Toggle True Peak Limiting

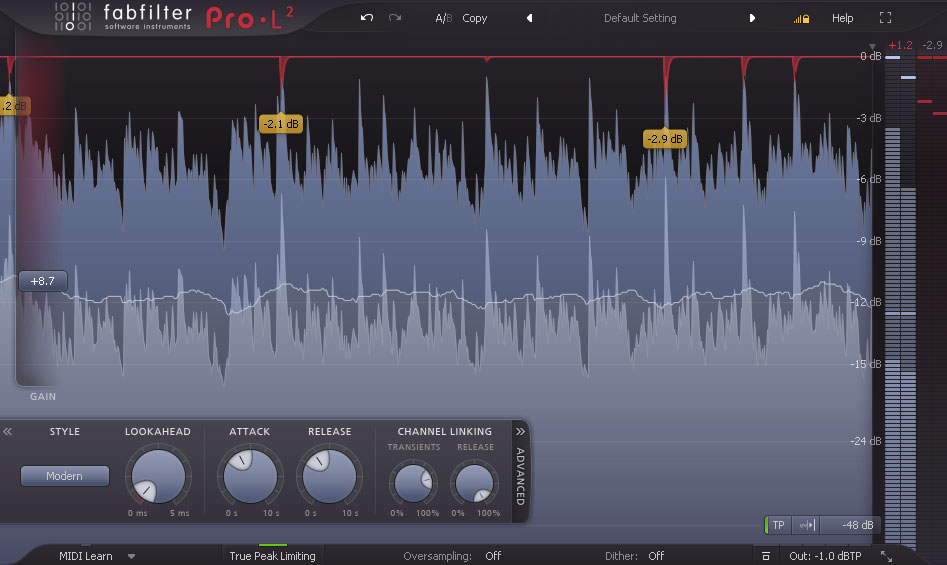click(272, 556)
